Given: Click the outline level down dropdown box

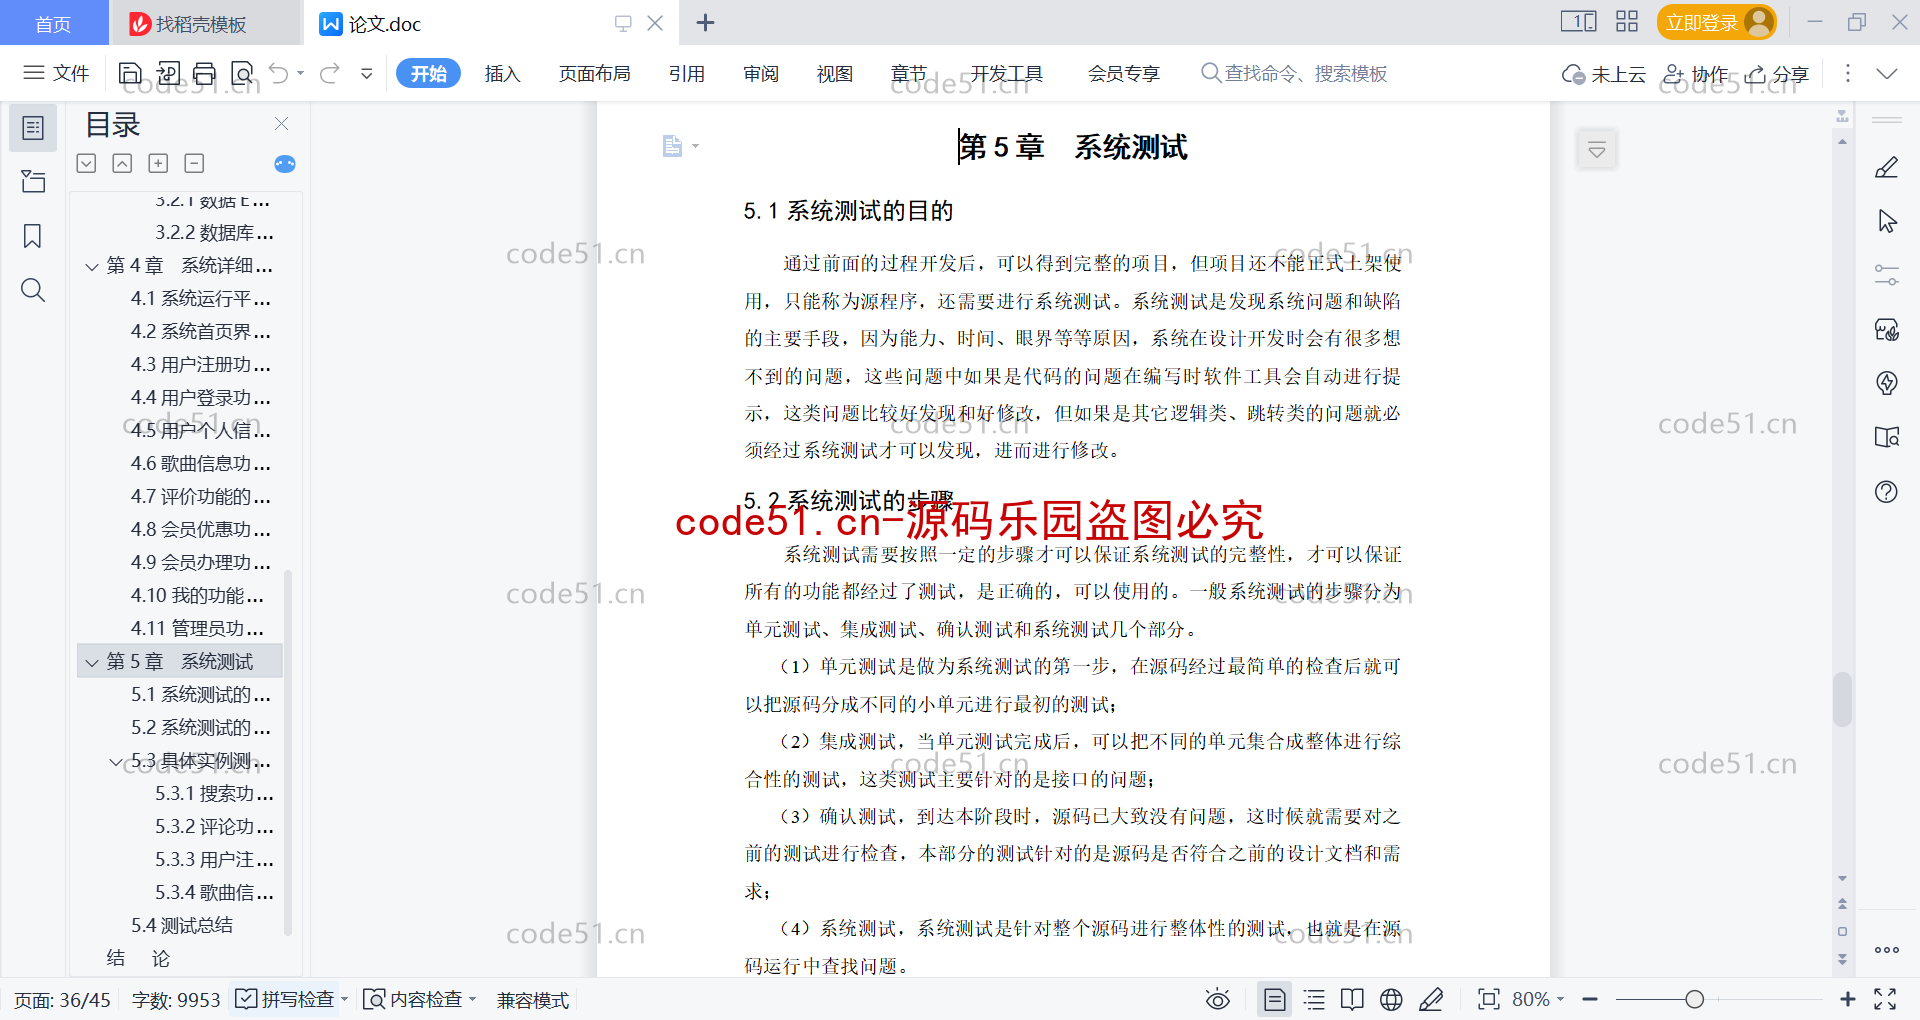Looking at the screenshot, I should click(86, 163).
